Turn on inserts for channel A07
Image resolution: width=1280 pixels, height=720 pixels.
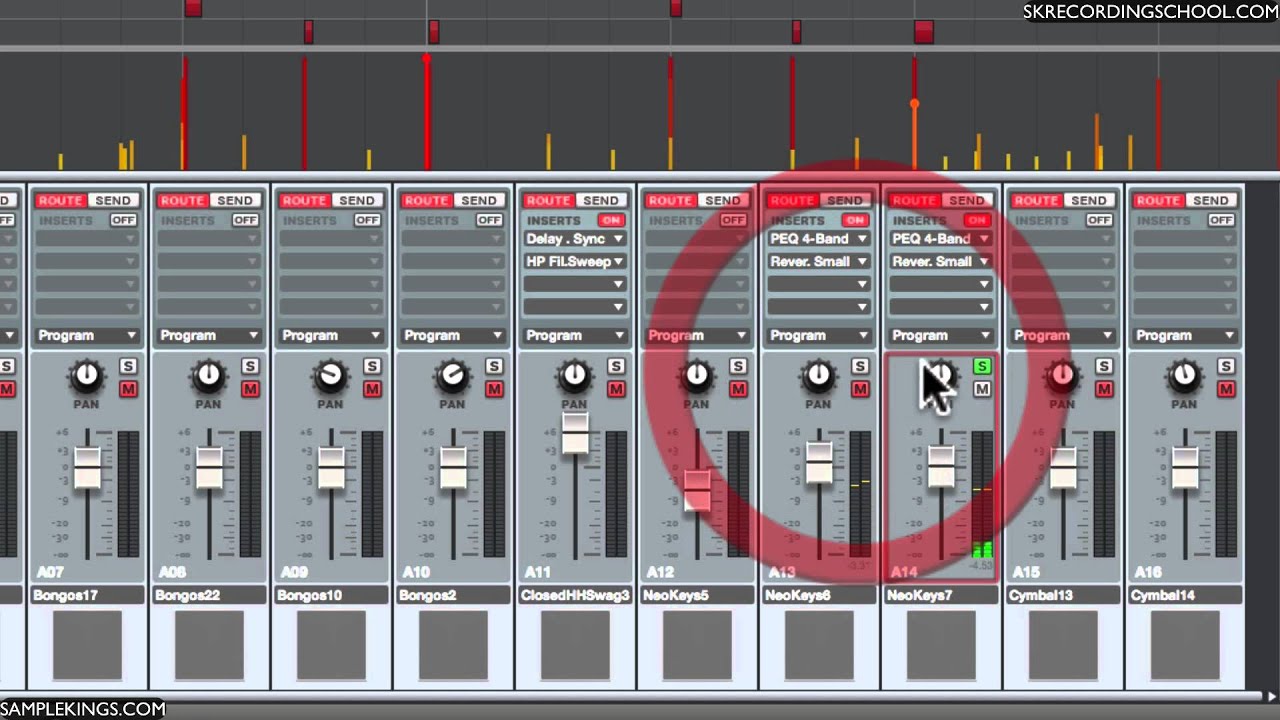click(123, 220)
